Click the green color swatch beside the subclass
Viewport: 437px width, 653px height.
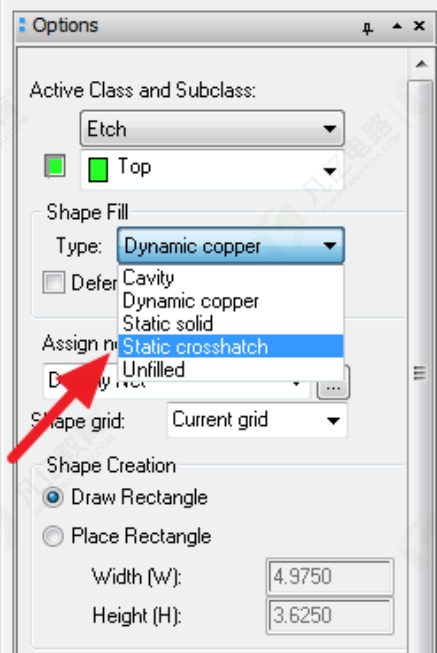[x=55, y=166]
